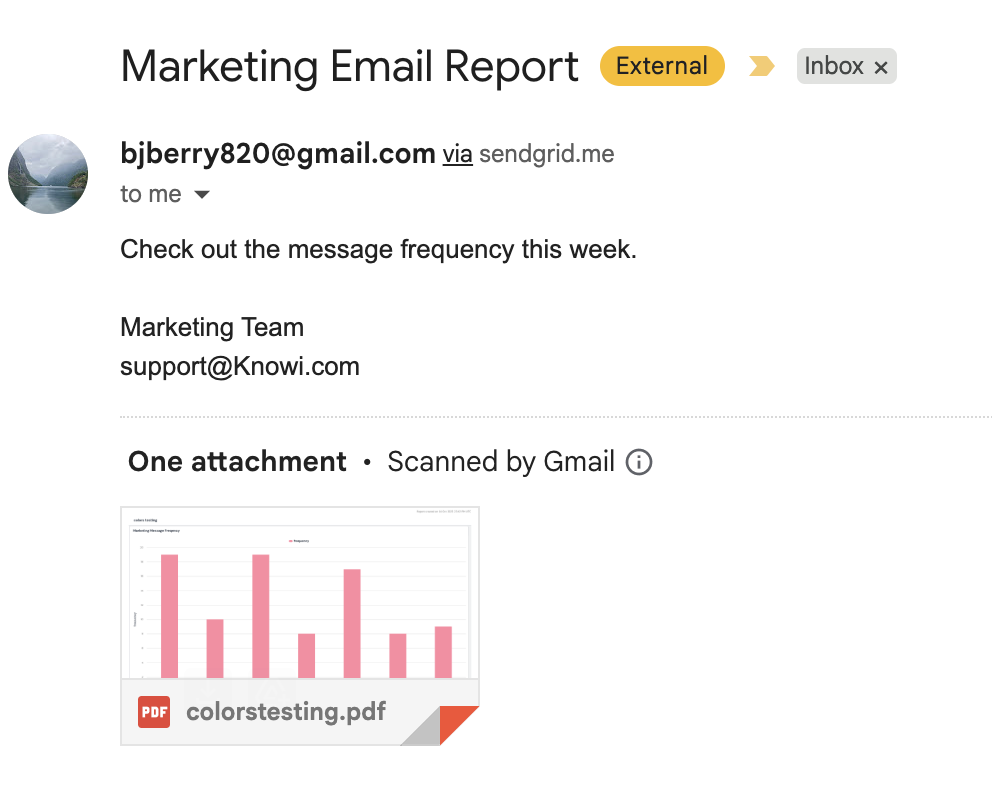This screenshot has height=796, width=992.
Task: Click sender address bjberry820@gmail.com
Action: [277, 154]
